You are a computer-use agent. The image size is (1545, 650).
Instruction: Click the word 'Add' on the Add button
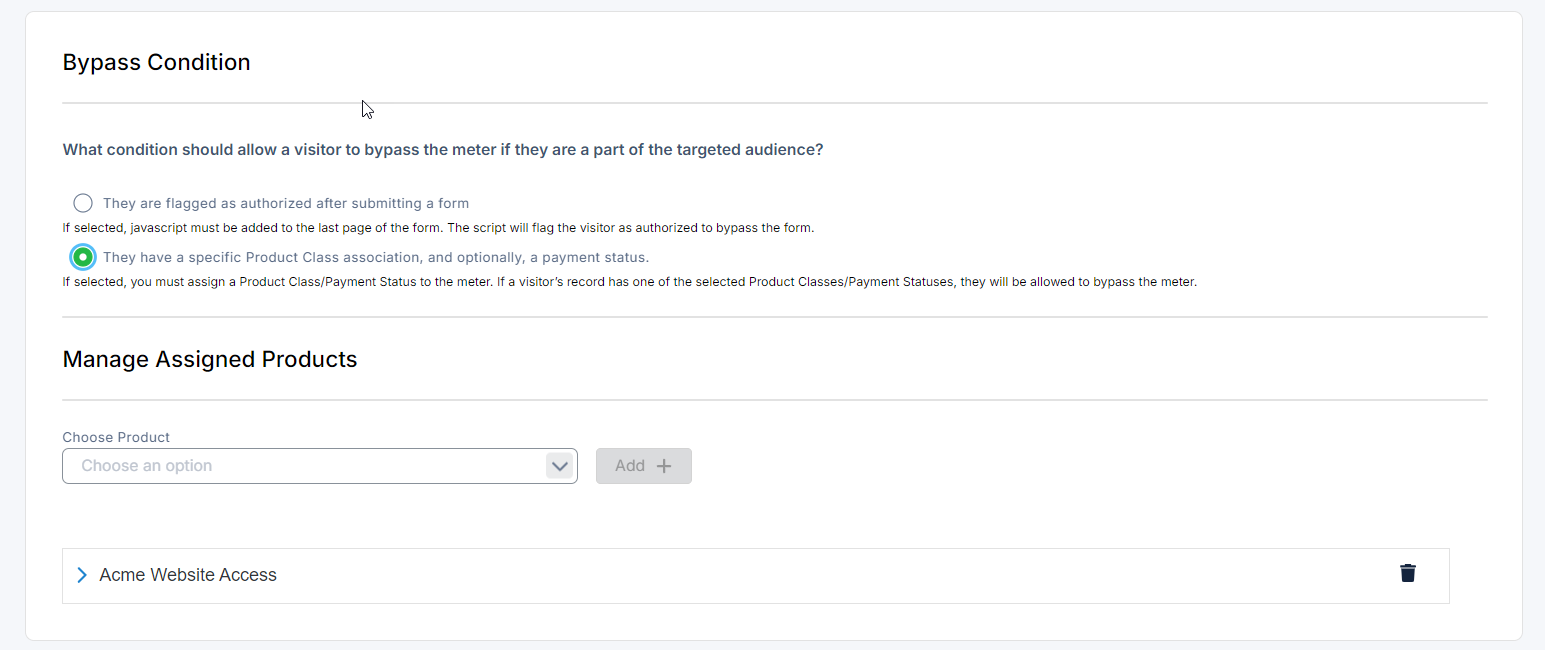630,466
